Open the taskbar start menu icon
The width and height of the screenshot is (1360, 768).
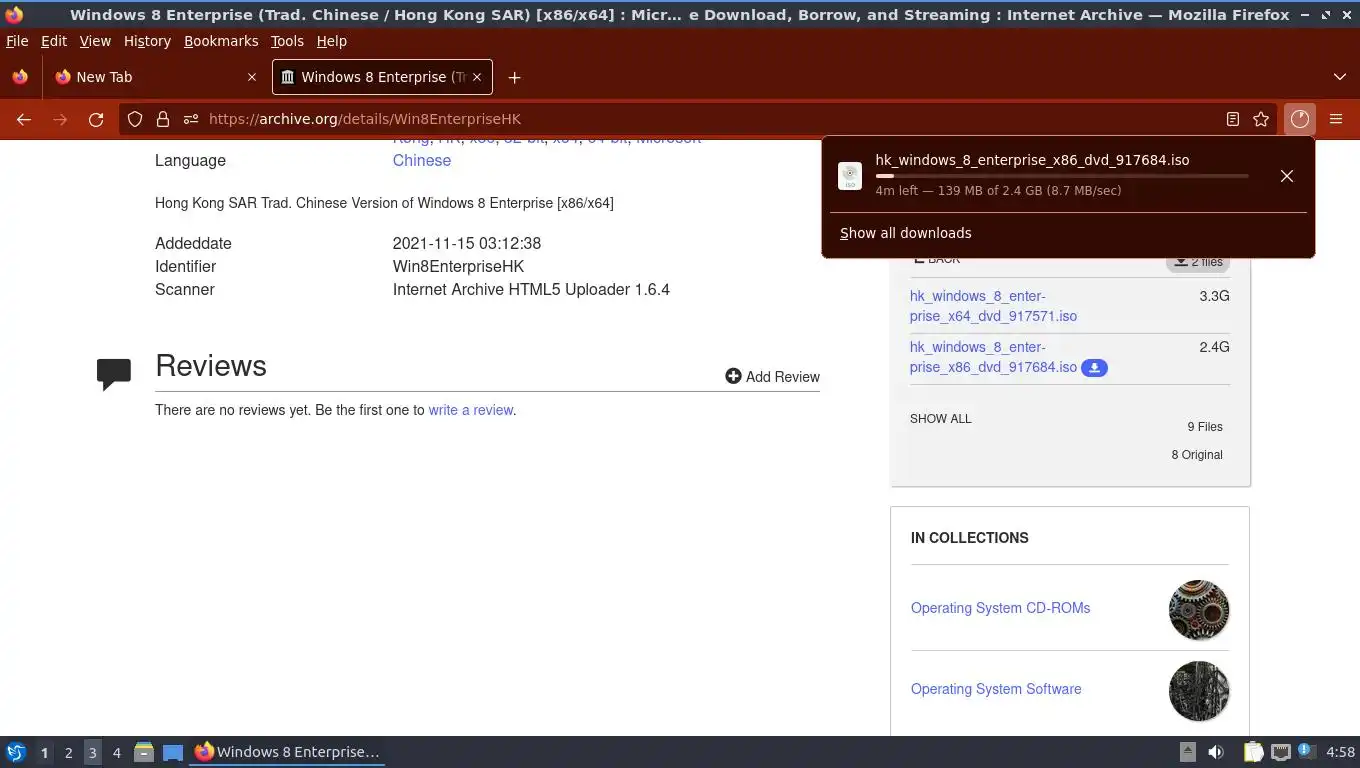coord(16,752)
